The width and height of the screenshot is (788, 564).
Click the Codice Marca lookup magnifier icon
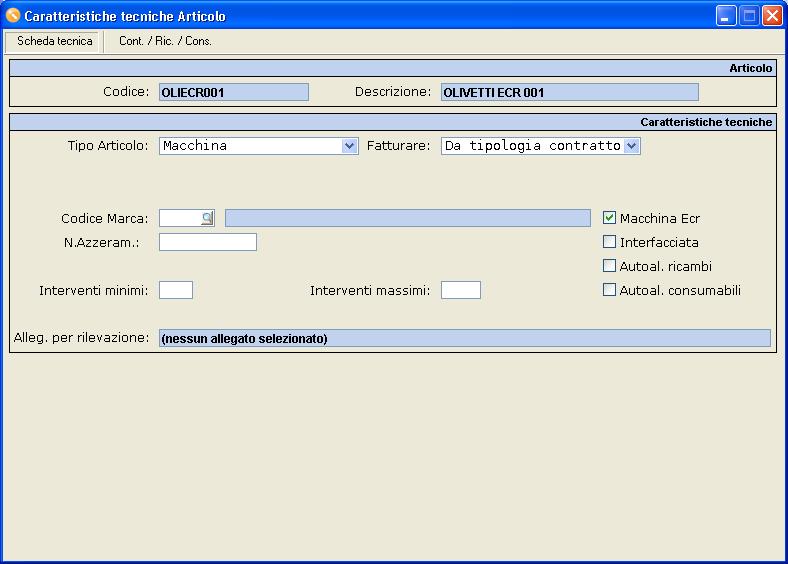(x=207, y=218)
